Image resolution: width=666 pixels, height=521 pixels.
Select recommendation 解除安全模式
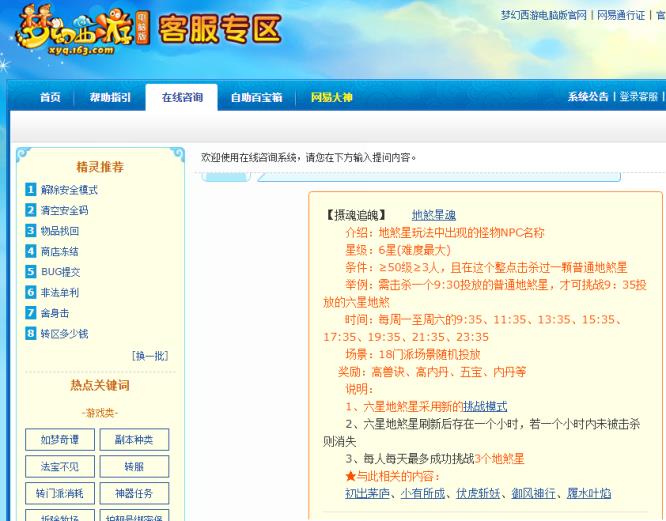tap(69, 190)
